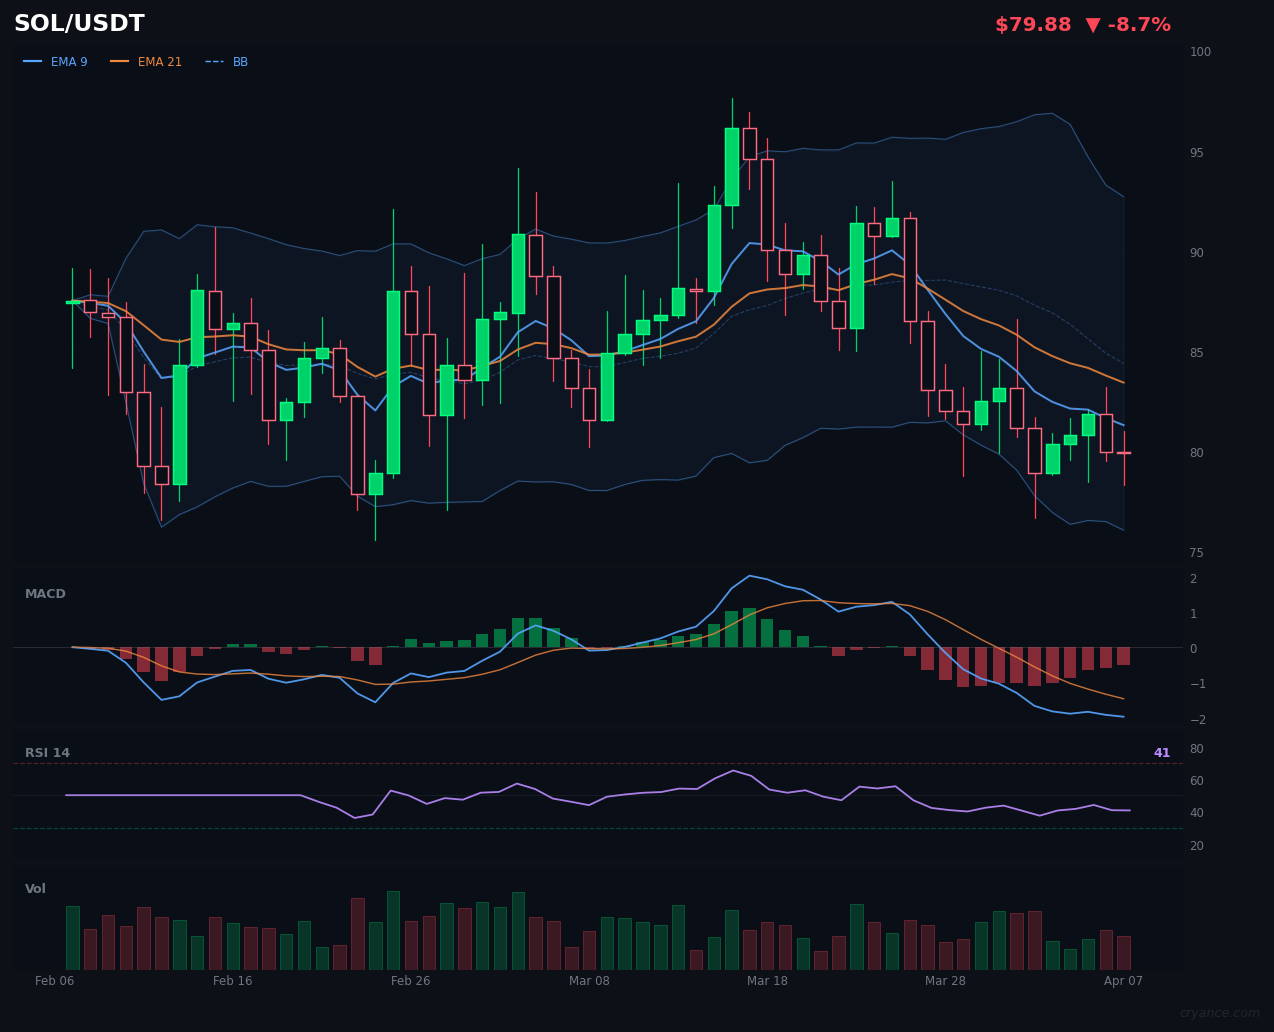This screenshot has height=1032, width=1274.
Task: Select the dashed BB legend marker
Action: [213, 61]
